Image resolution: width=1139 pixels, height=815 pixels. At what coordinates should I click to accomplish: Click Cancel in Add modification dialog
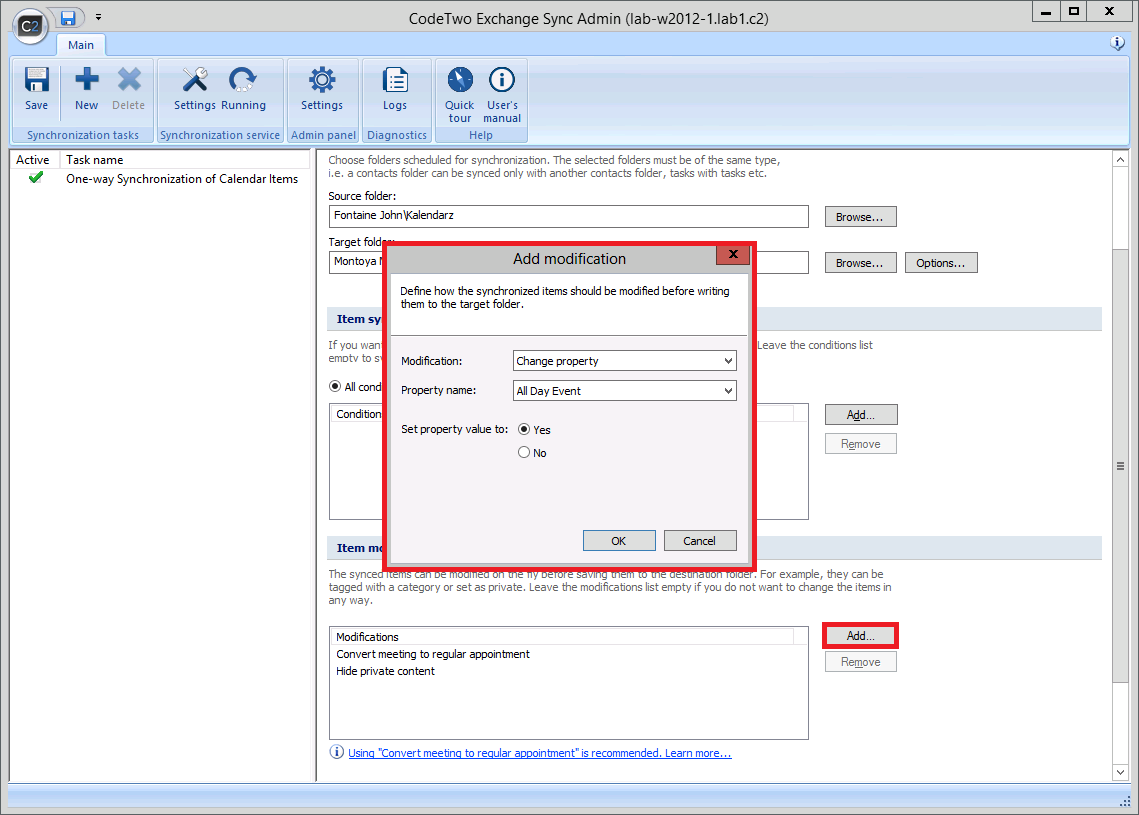click(700, 540)
